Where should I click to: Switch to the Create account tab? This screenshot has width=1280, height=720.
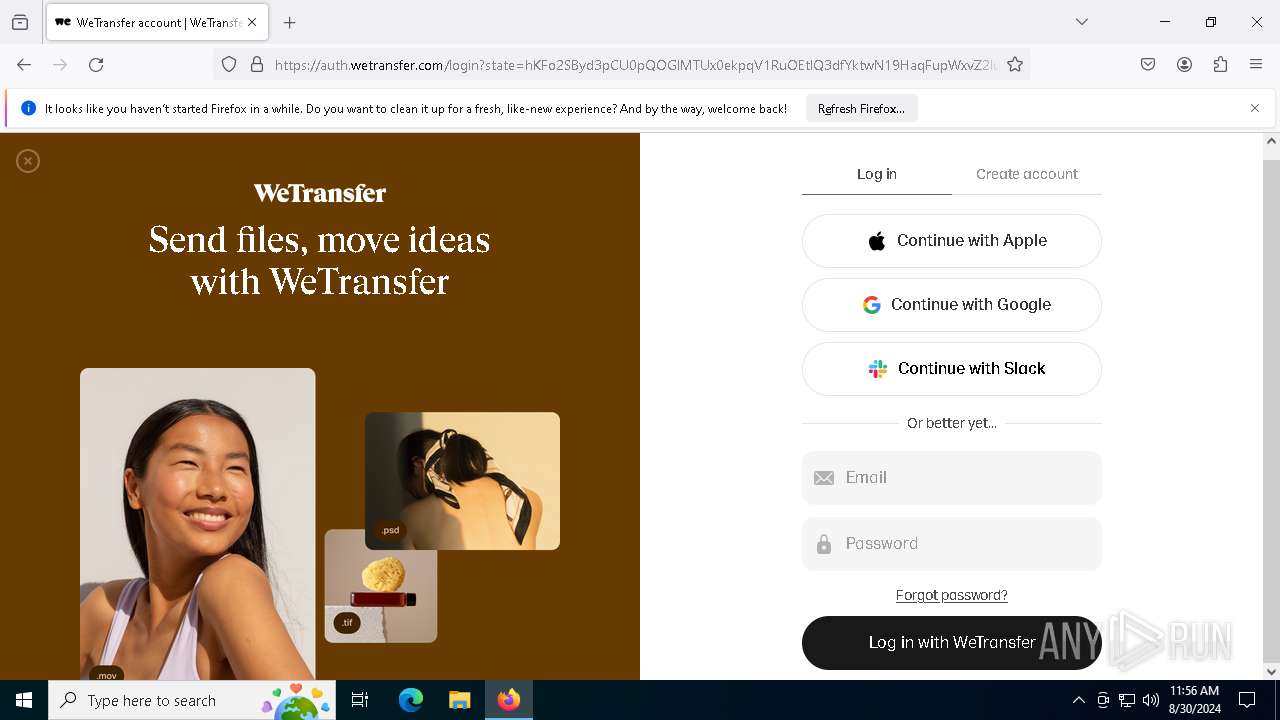(x=1027, y=174)
